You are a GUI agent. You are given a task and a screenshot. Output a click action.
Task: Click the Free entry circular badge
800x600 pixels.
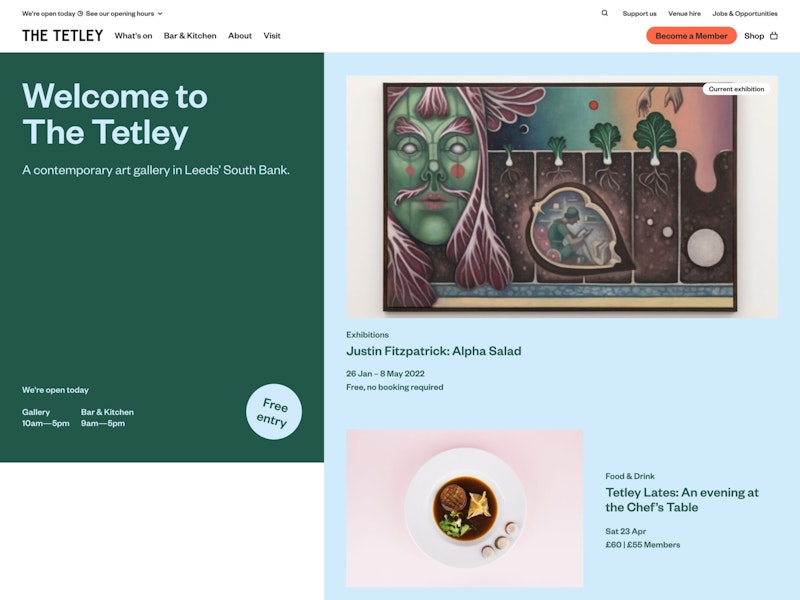coord(274,412)
